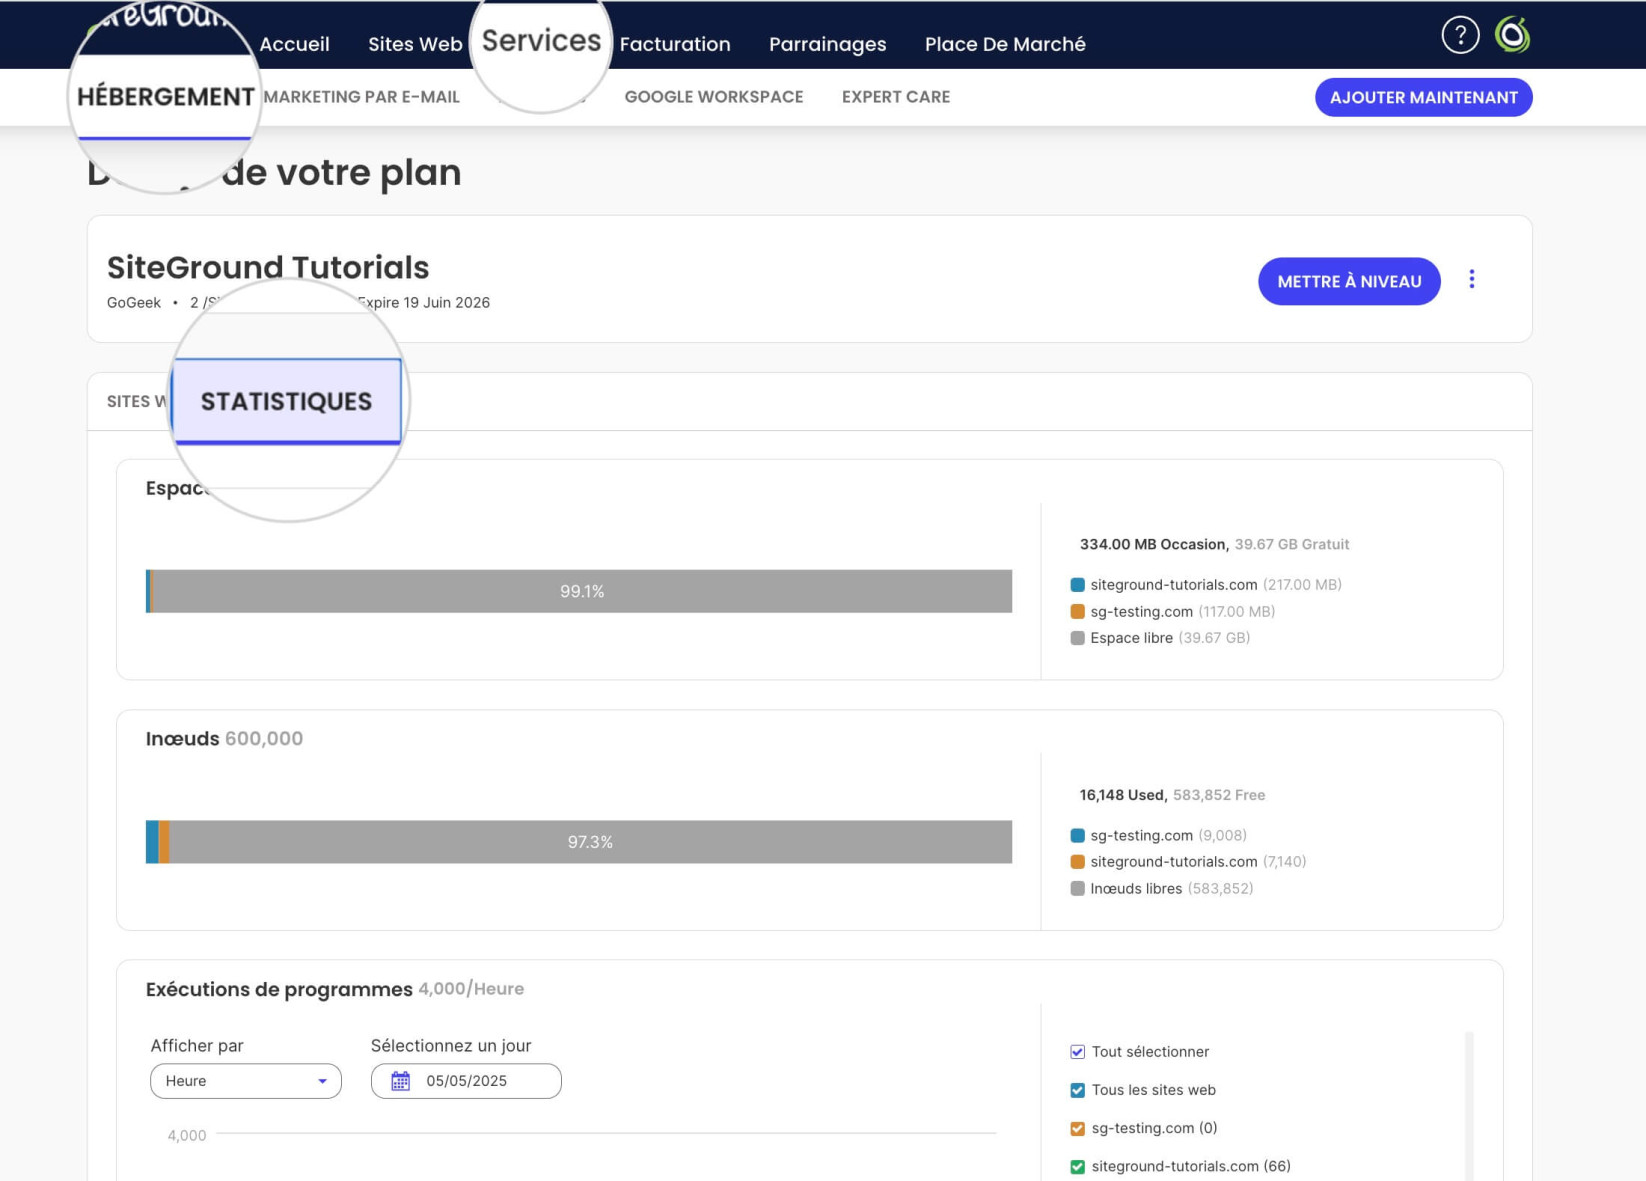The image size is (1646, 1181).
Task: Open the help question mark icon
Action: point(1460,35)
